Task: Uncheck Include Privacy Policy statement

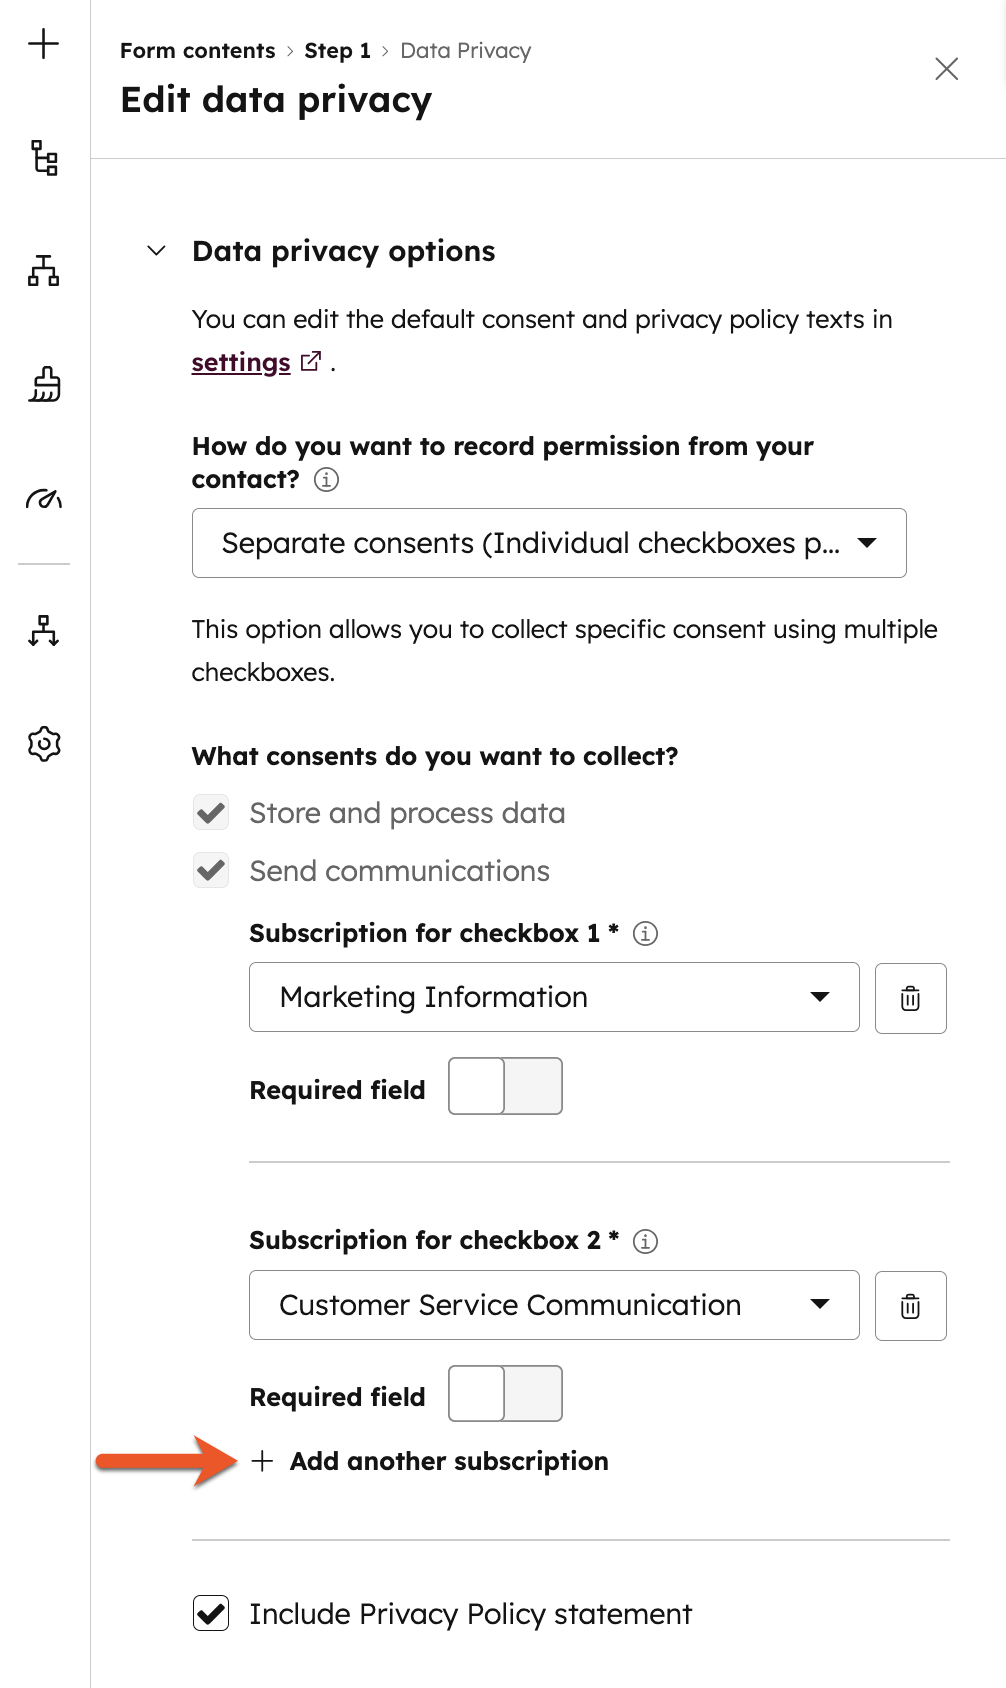Action: pos(210,1614)
